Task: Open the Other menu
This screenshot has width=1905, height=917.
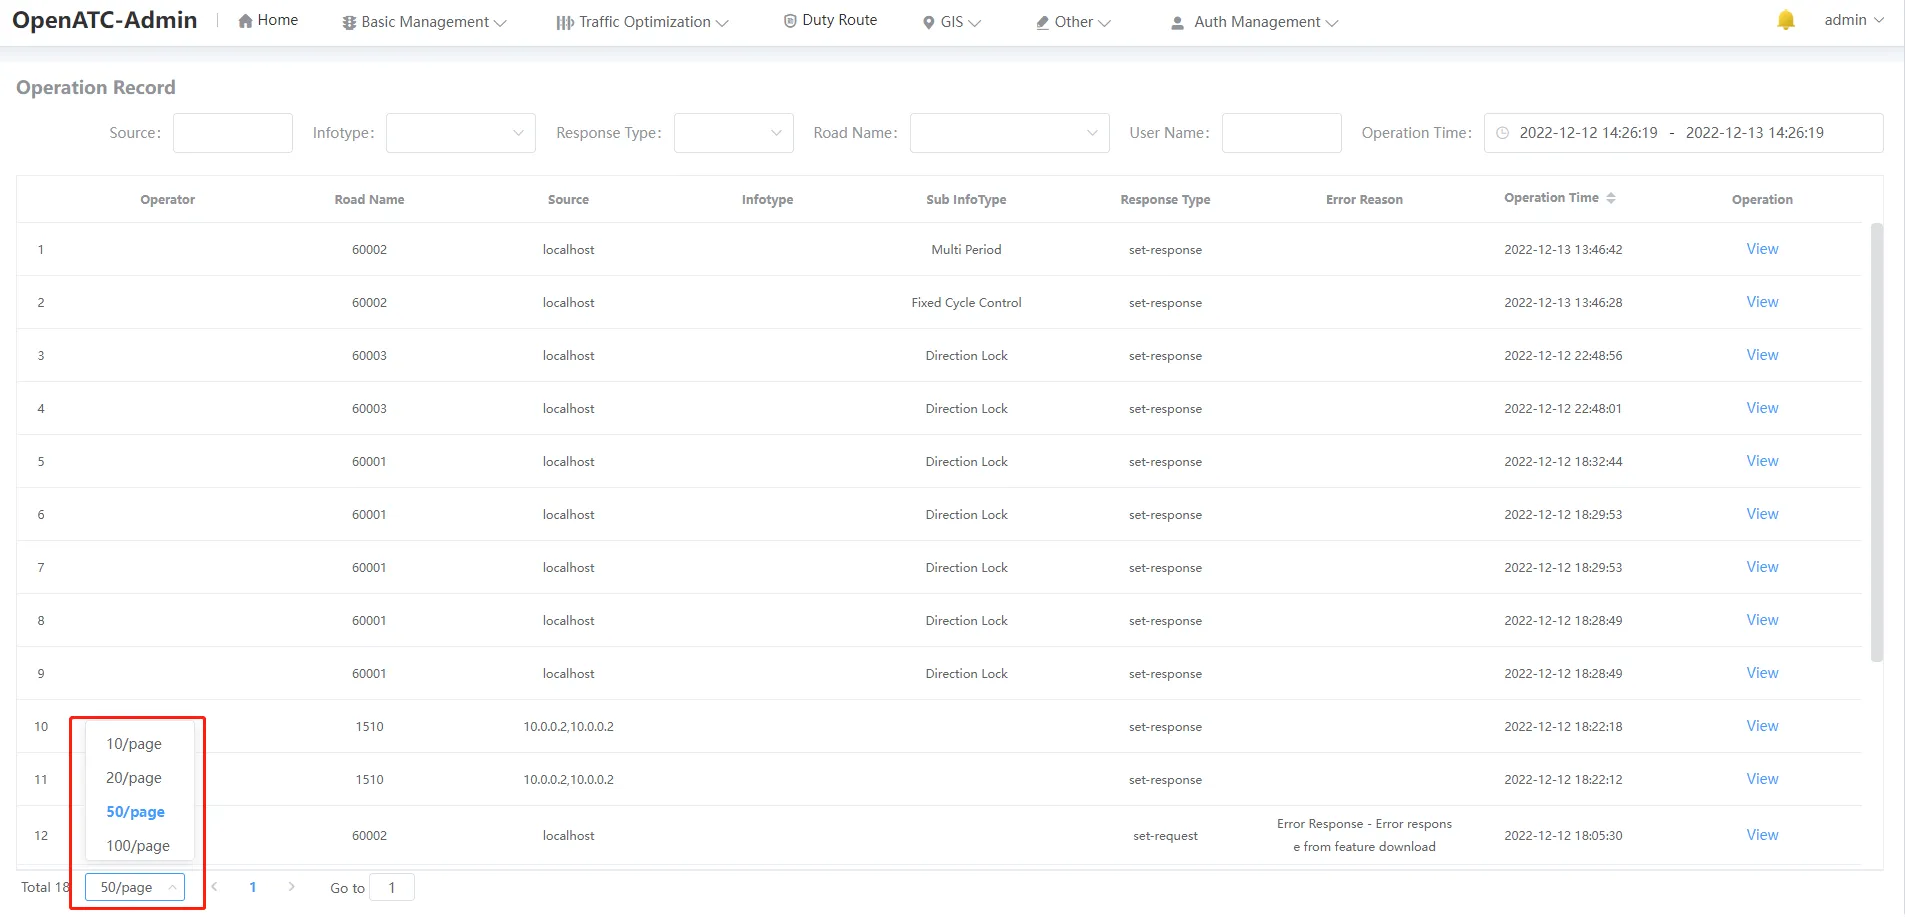Action: (1073, 22)
